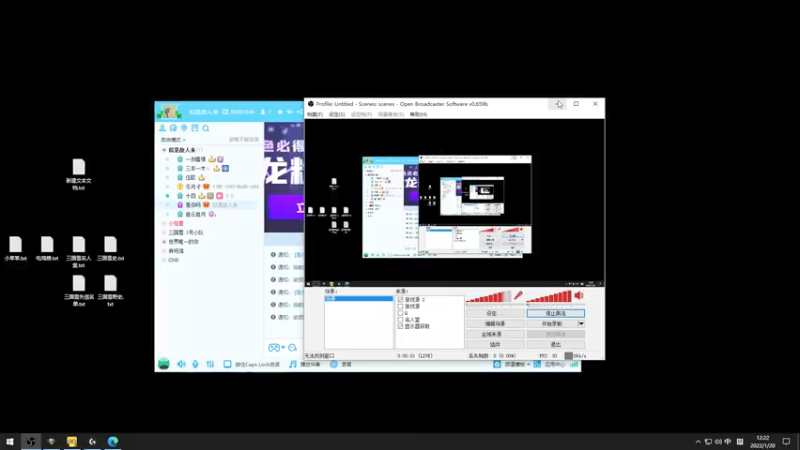This screenshot has height=450, width=800.
Task: Click the 全域来源... button in OBS
Action: (x=495, y=334)
